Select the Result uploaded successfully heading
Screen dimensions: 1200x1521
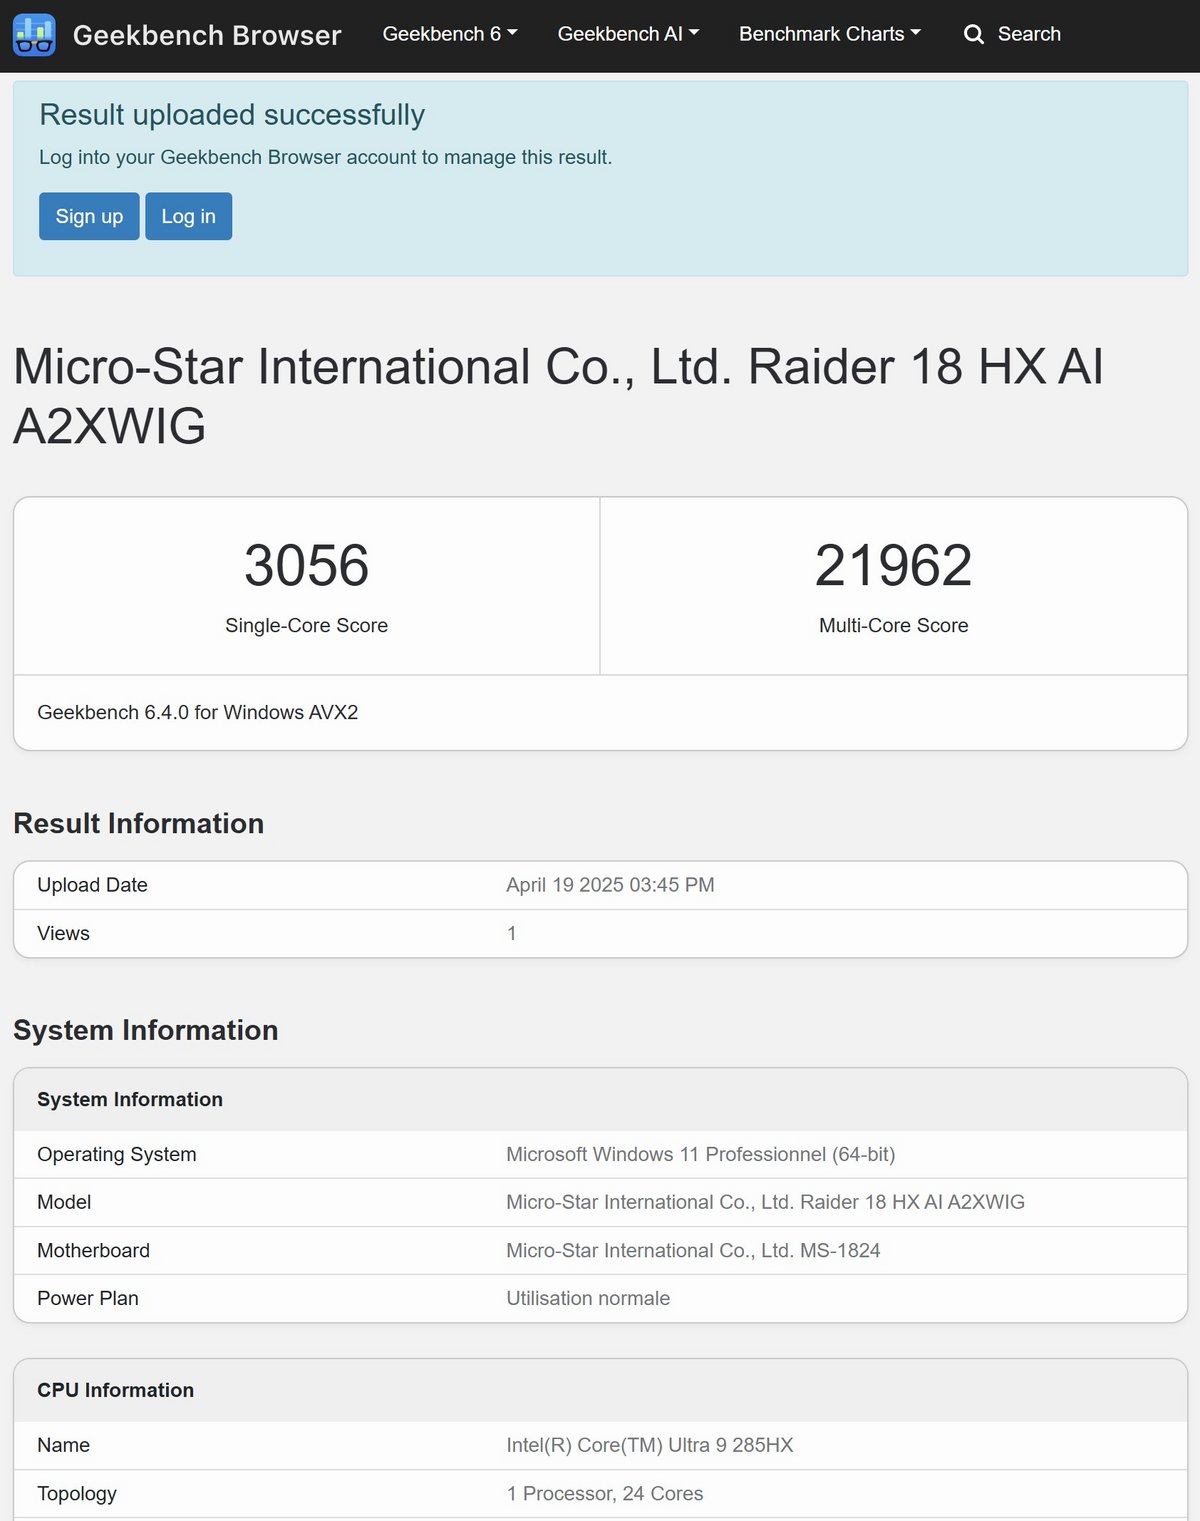pyautogui.click(x=232, y=115)
